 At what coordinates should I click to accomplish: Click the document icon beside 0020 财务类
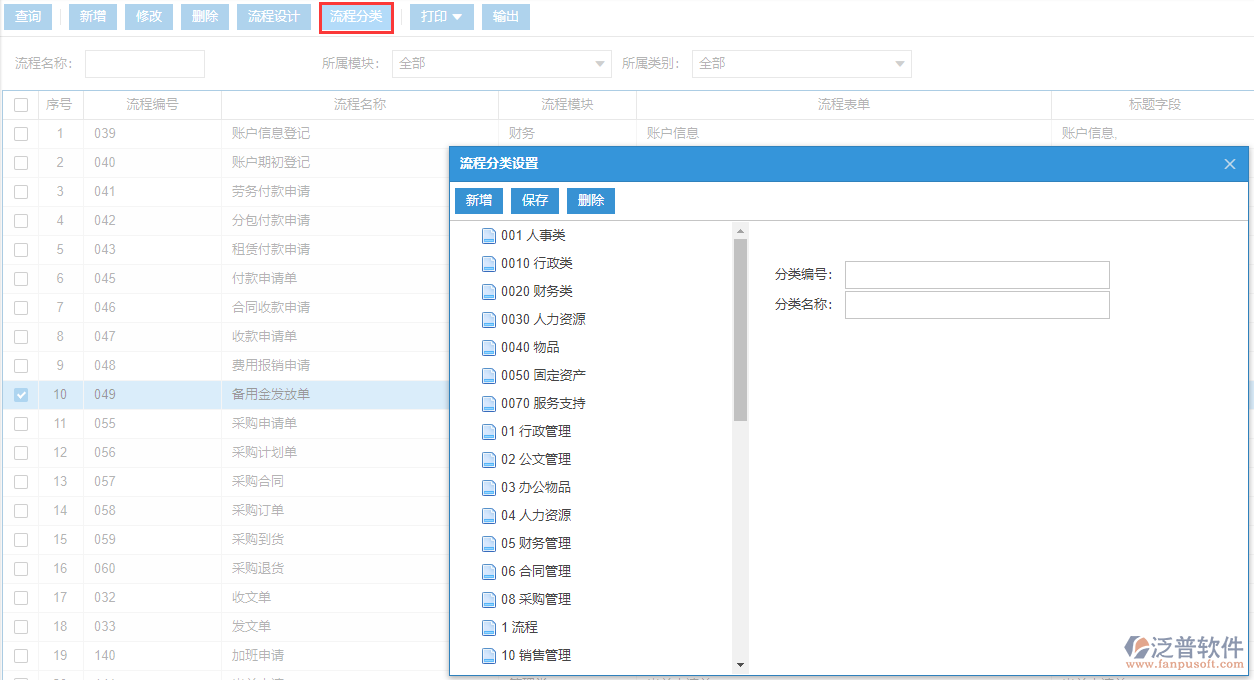tap(489, 292)
